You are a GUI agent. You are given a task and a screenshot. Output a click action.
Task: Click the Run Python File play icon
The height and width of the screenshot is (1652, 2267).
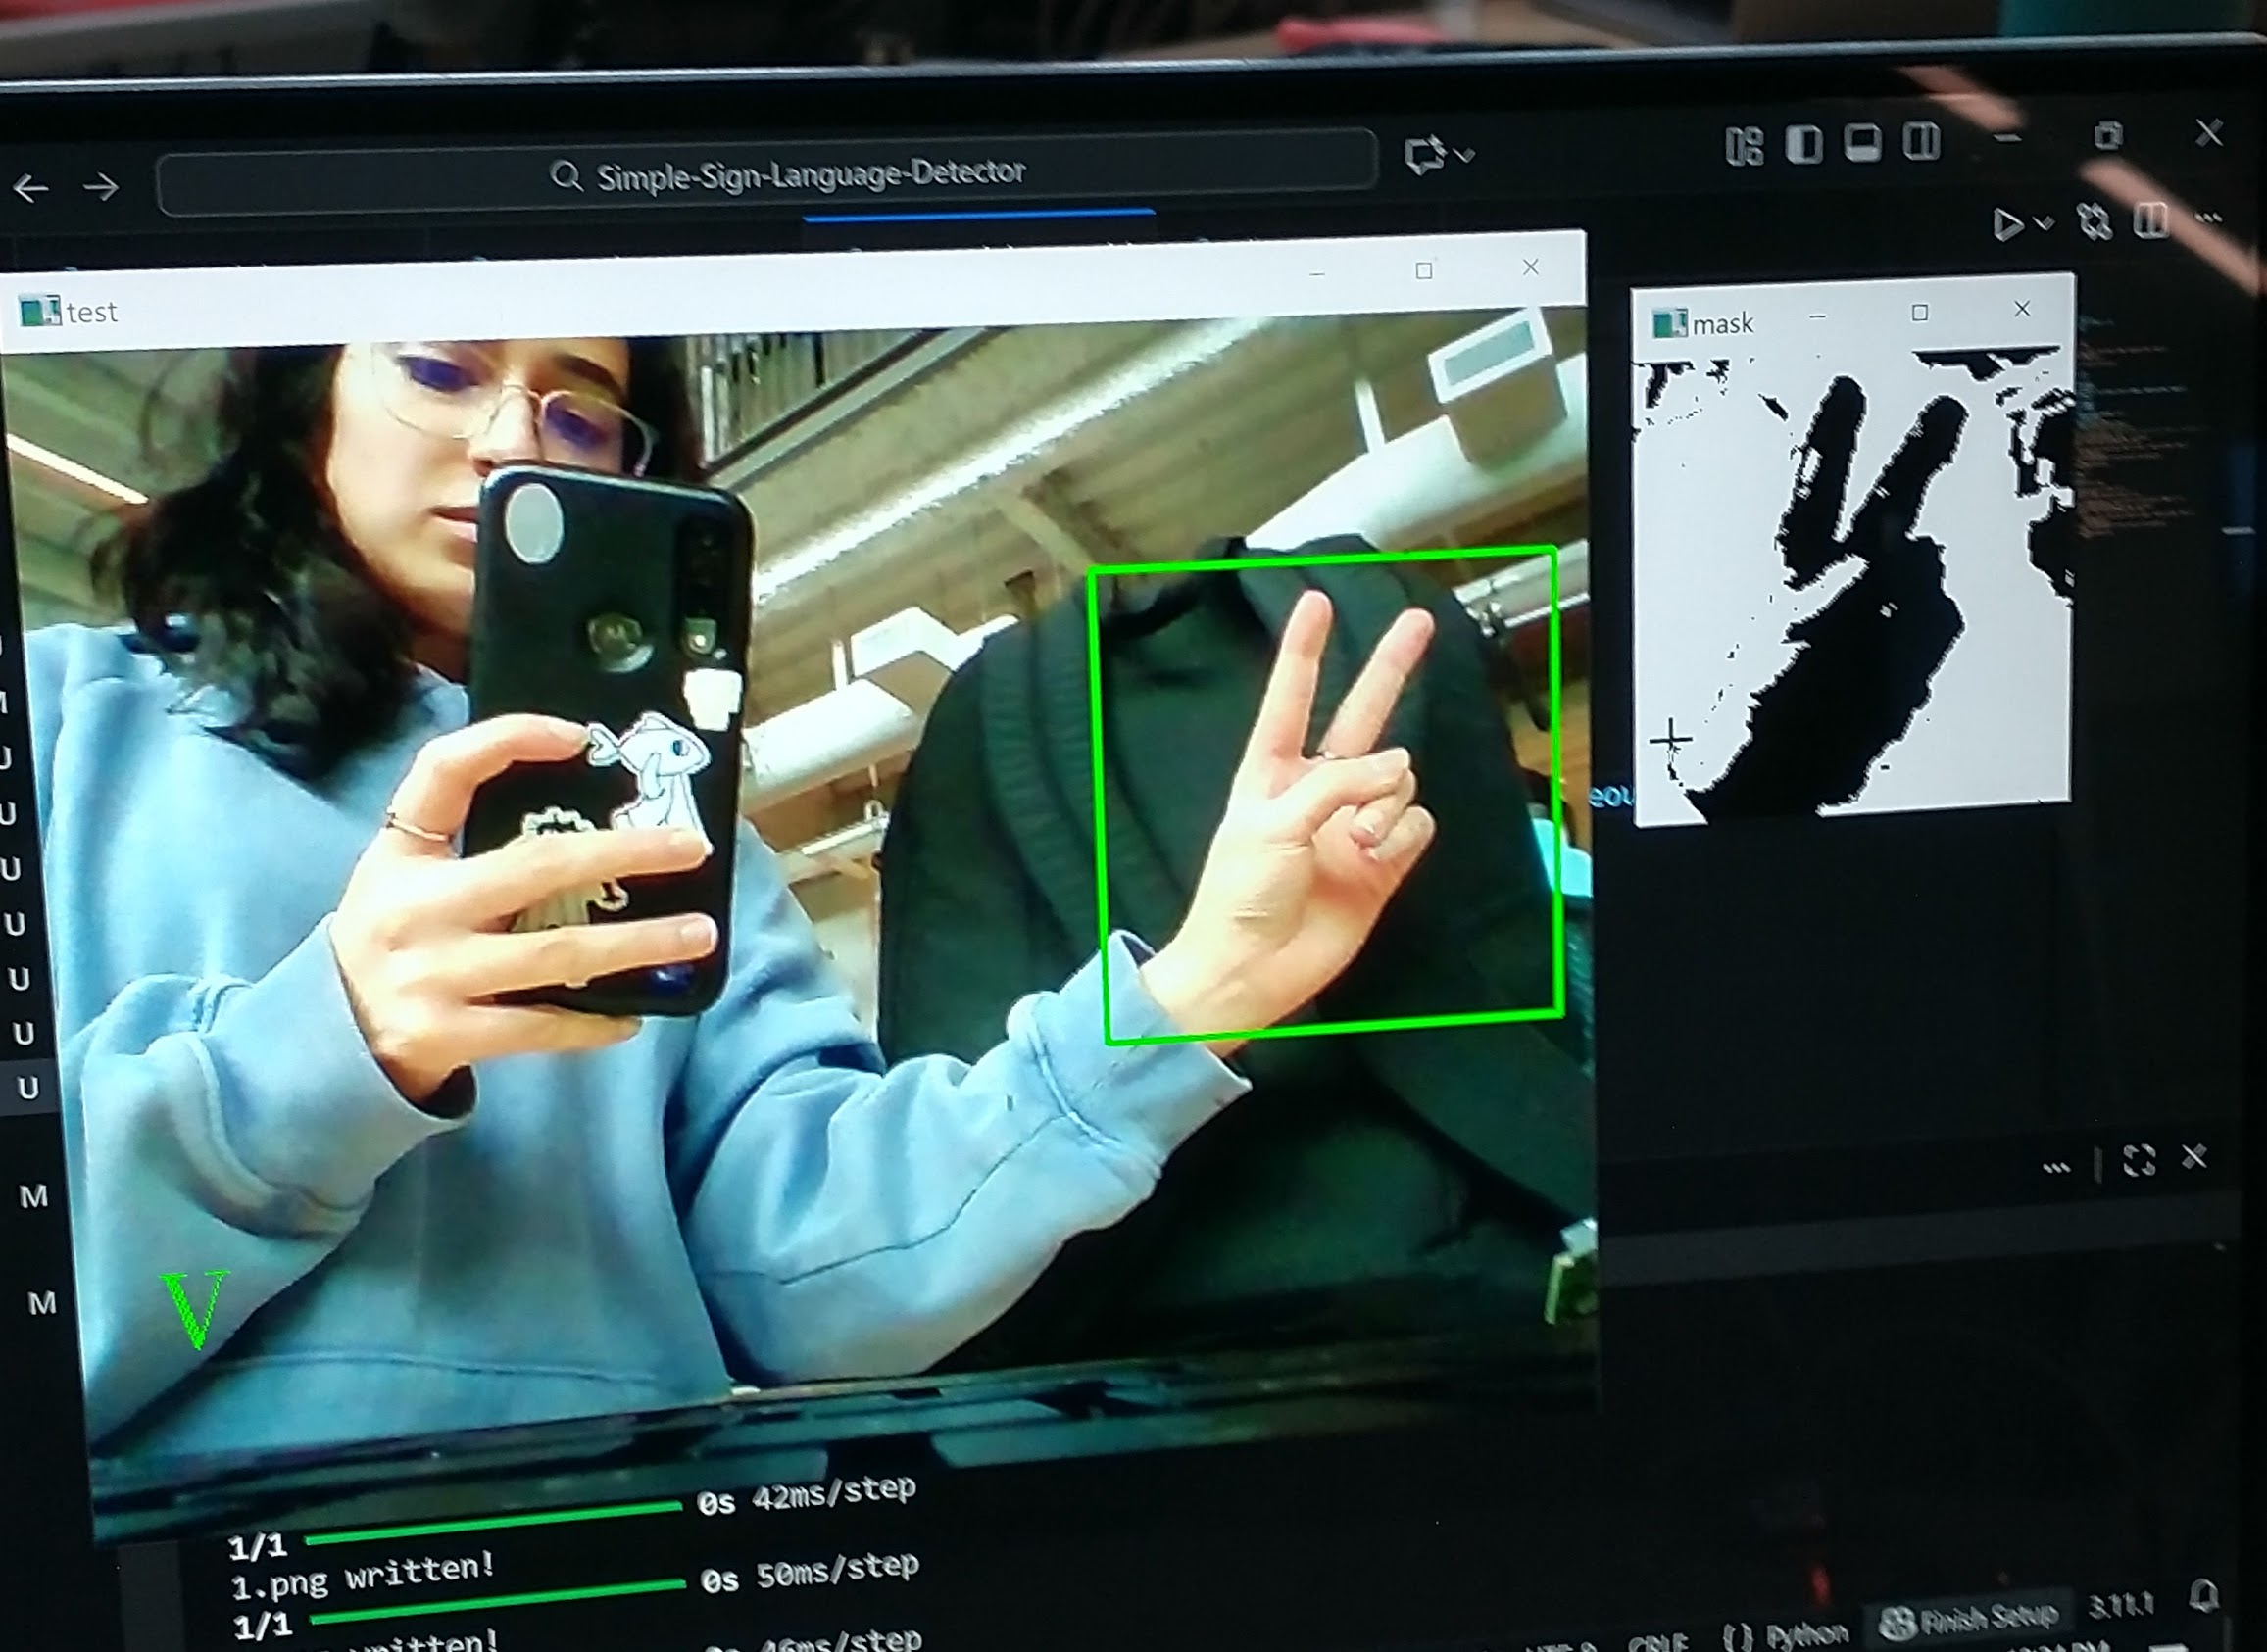pyautogui.click(x=2006, y=224)
